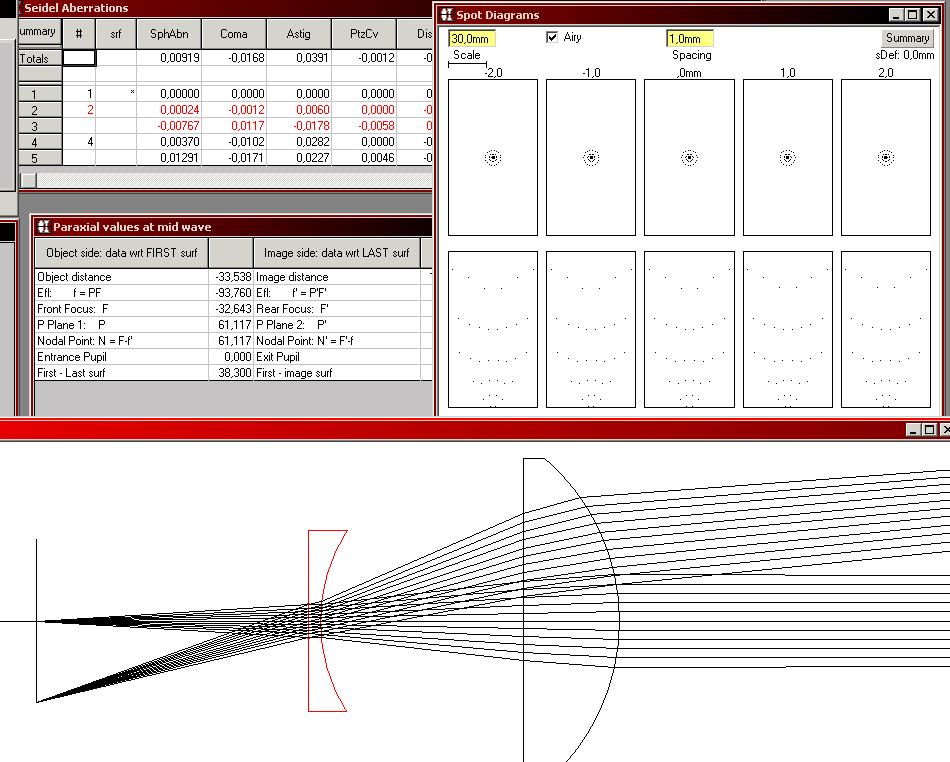Click the Spacing field showing 1,0mm

click(x=690, y=39)
